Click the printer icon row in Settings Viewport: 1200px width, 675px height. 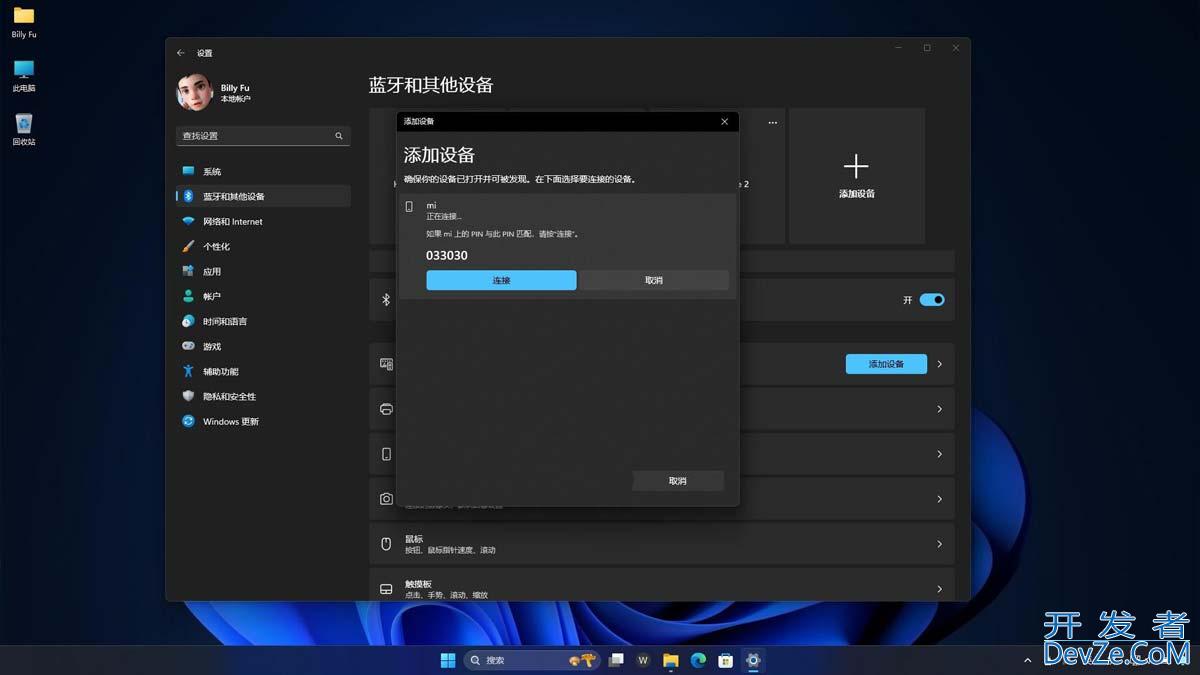tap(386, 409)
